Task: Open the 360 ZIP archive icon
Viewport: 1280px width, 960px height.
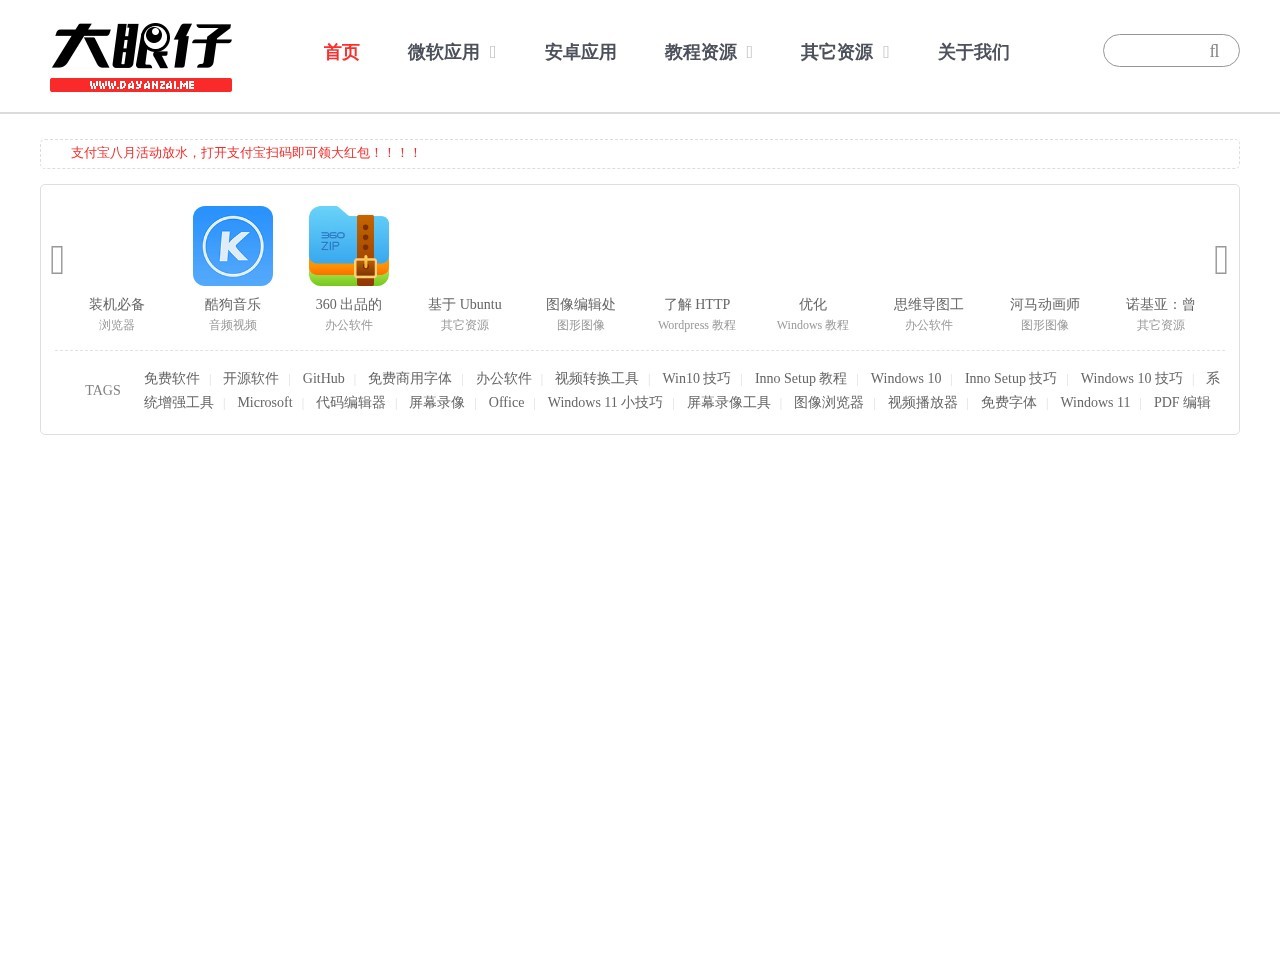Action: (348, 246)
